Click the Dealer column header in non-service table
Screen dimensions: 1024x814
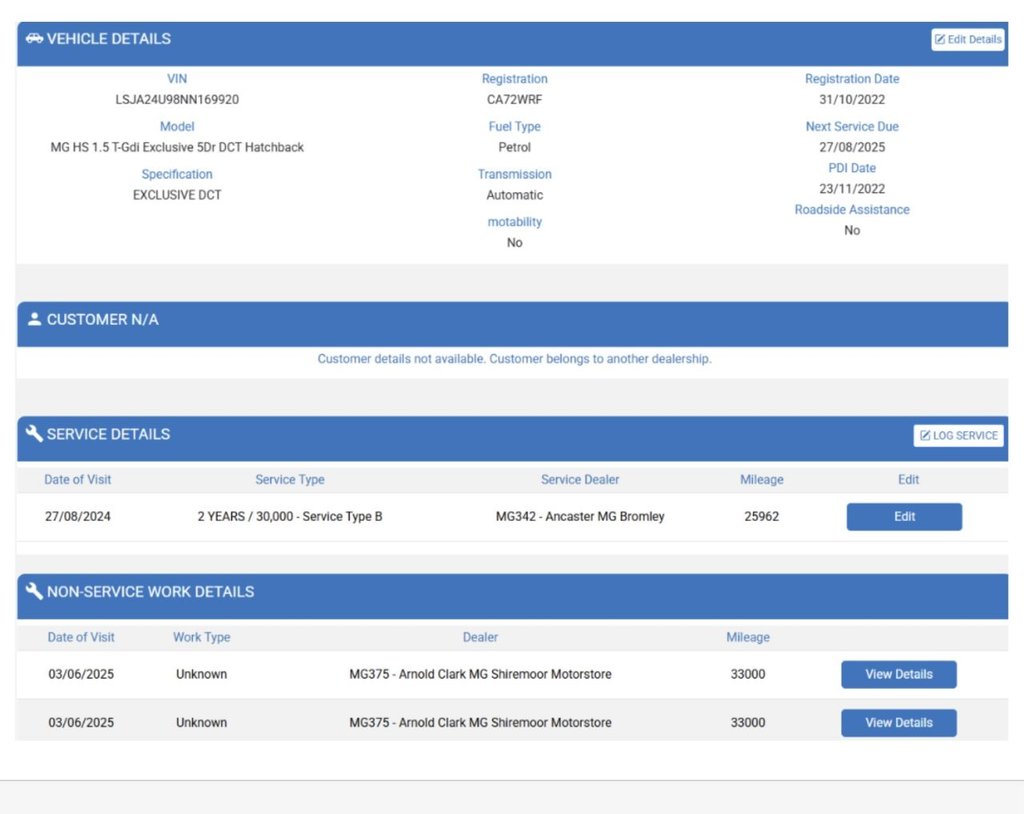[480, 637]
